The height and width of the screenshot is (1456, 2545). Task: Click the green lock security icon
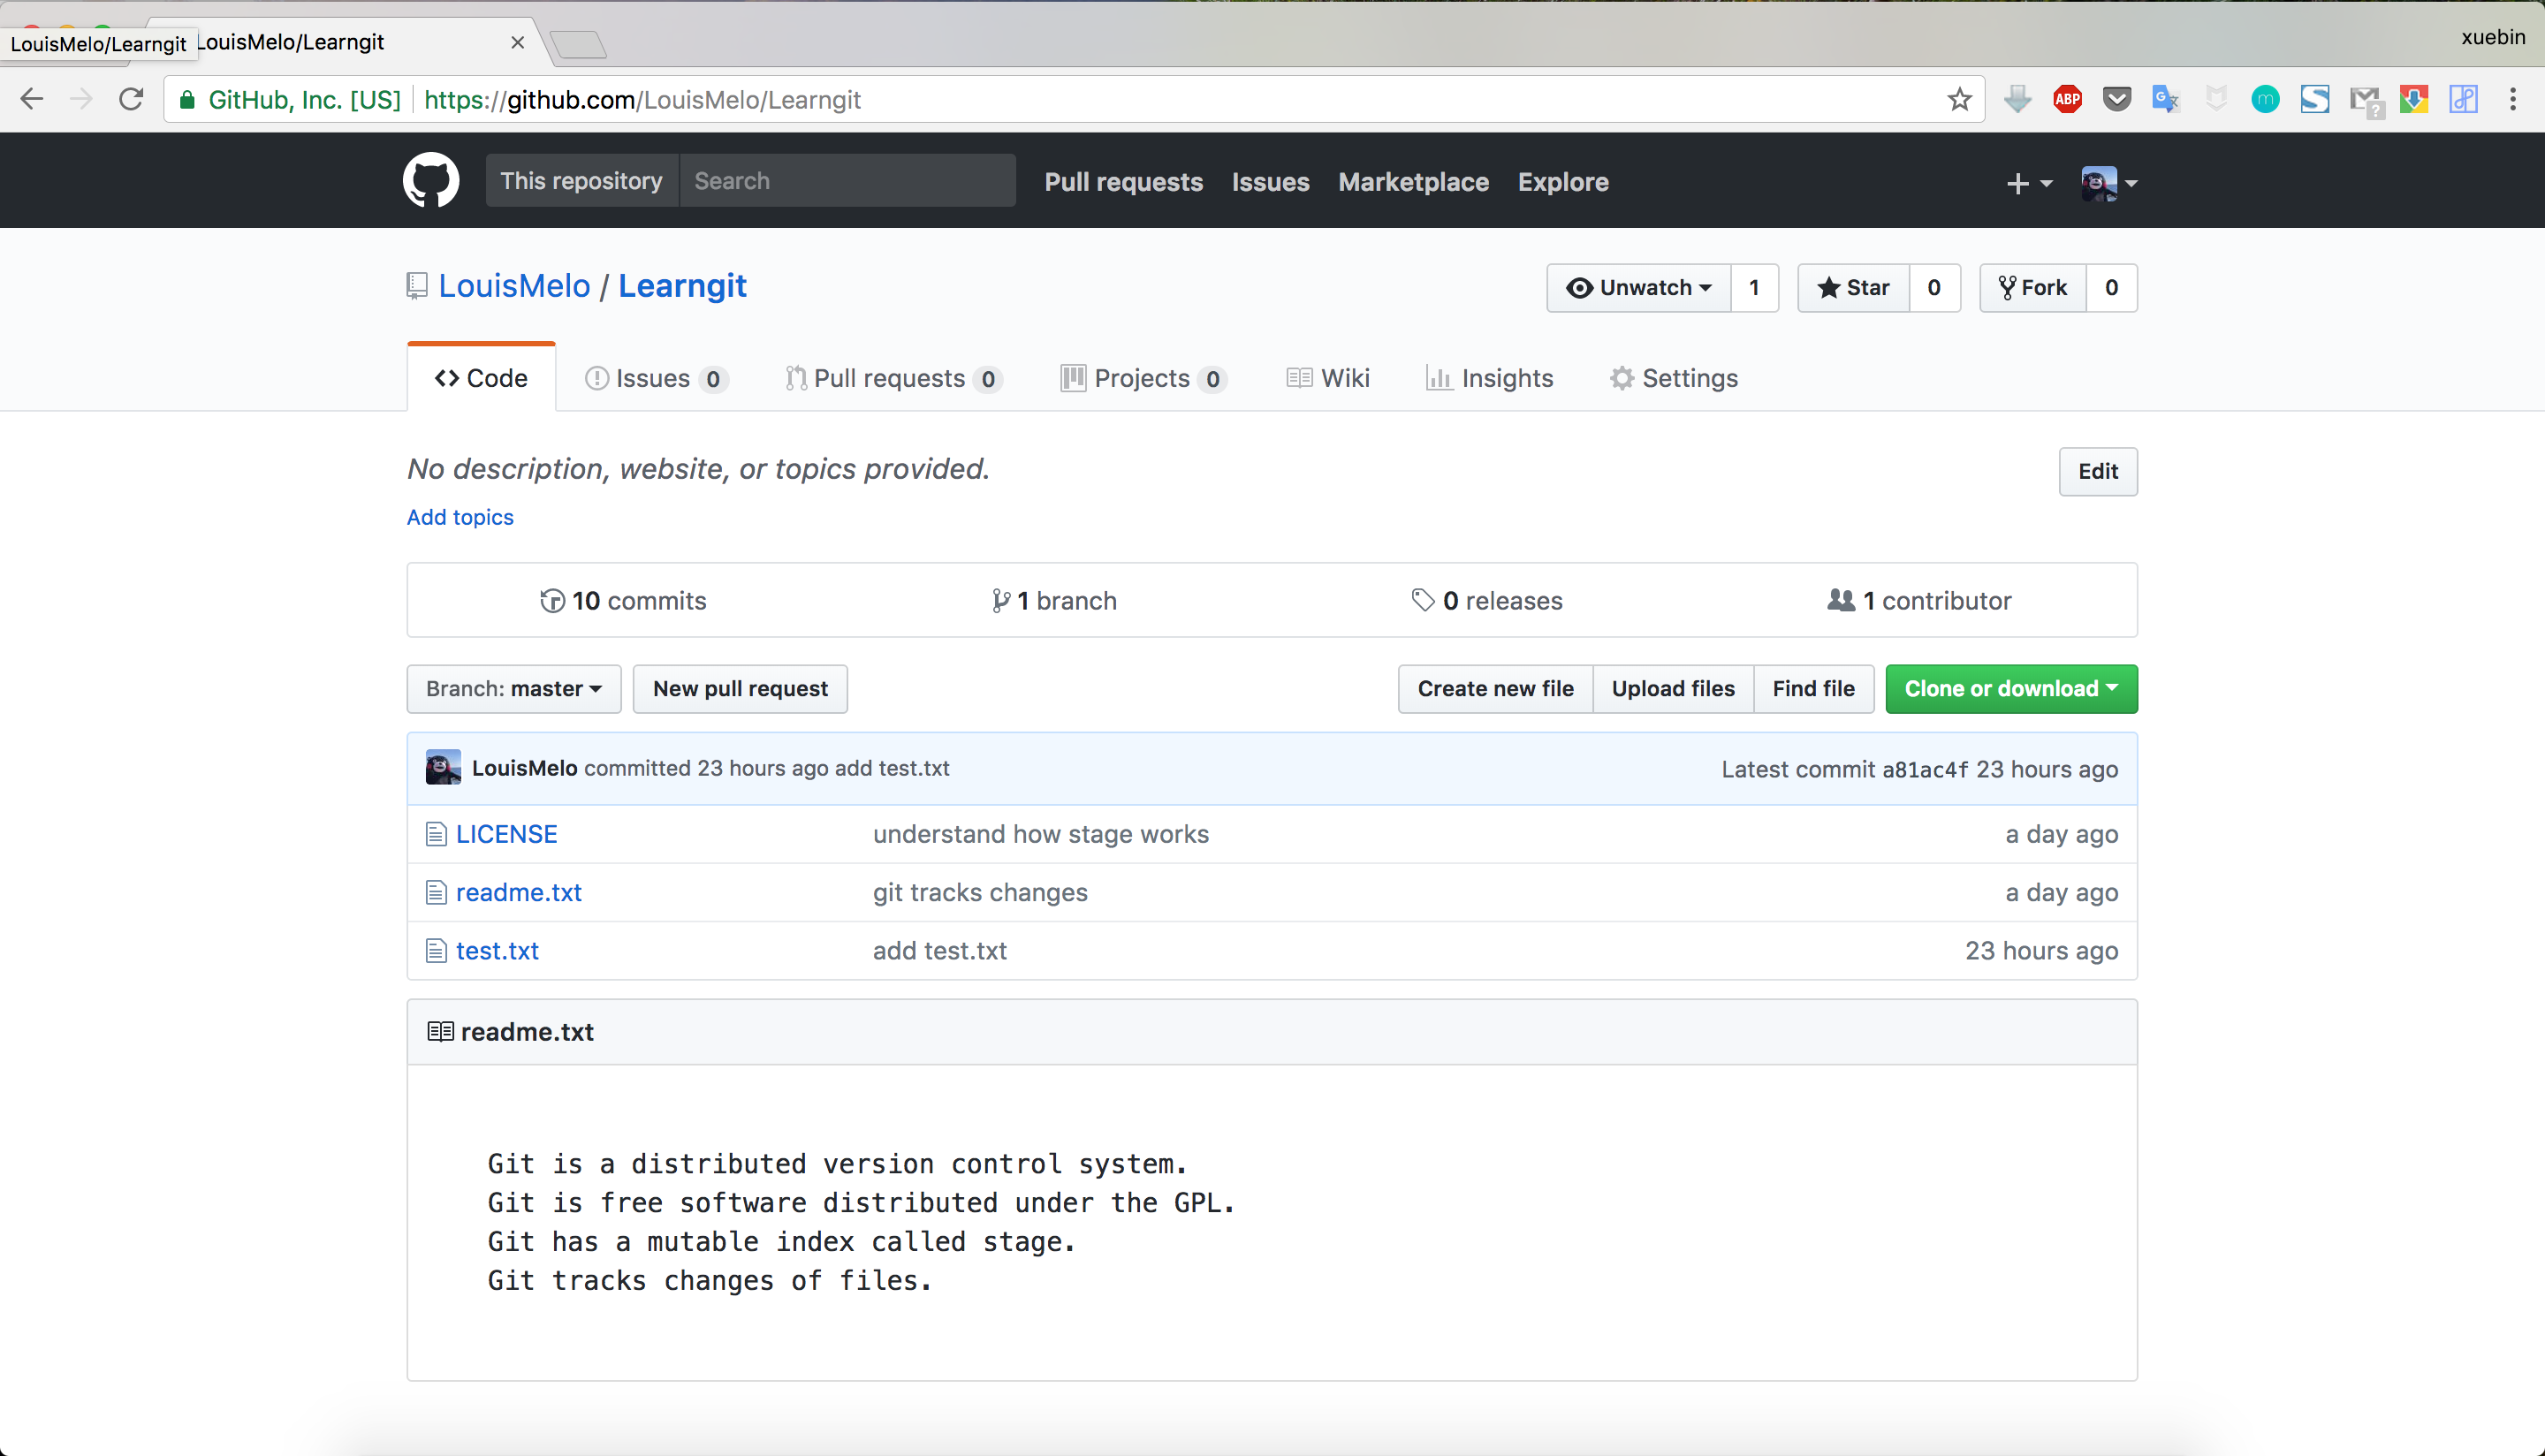pyautogui.click(x=186, y=99)
